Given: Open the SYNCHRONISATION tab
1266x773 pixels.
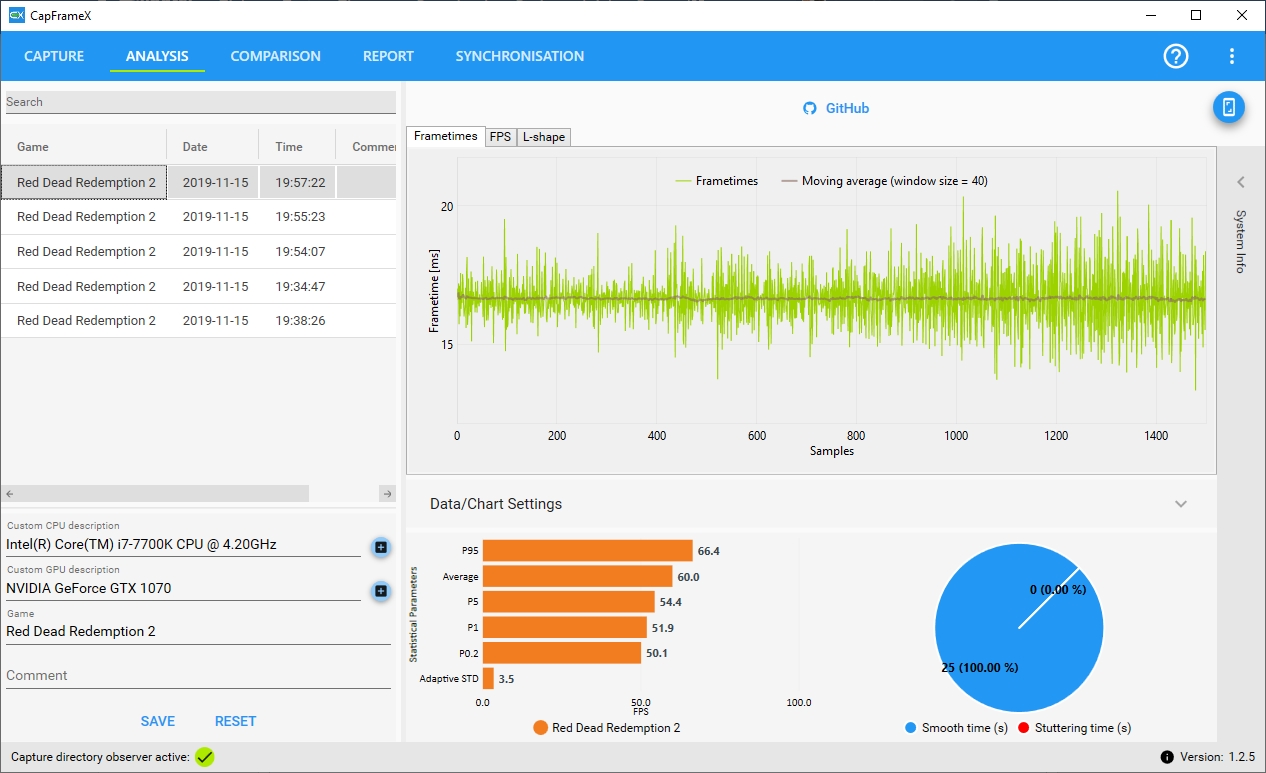Looking at the screenshot, I should click(520, 56).
